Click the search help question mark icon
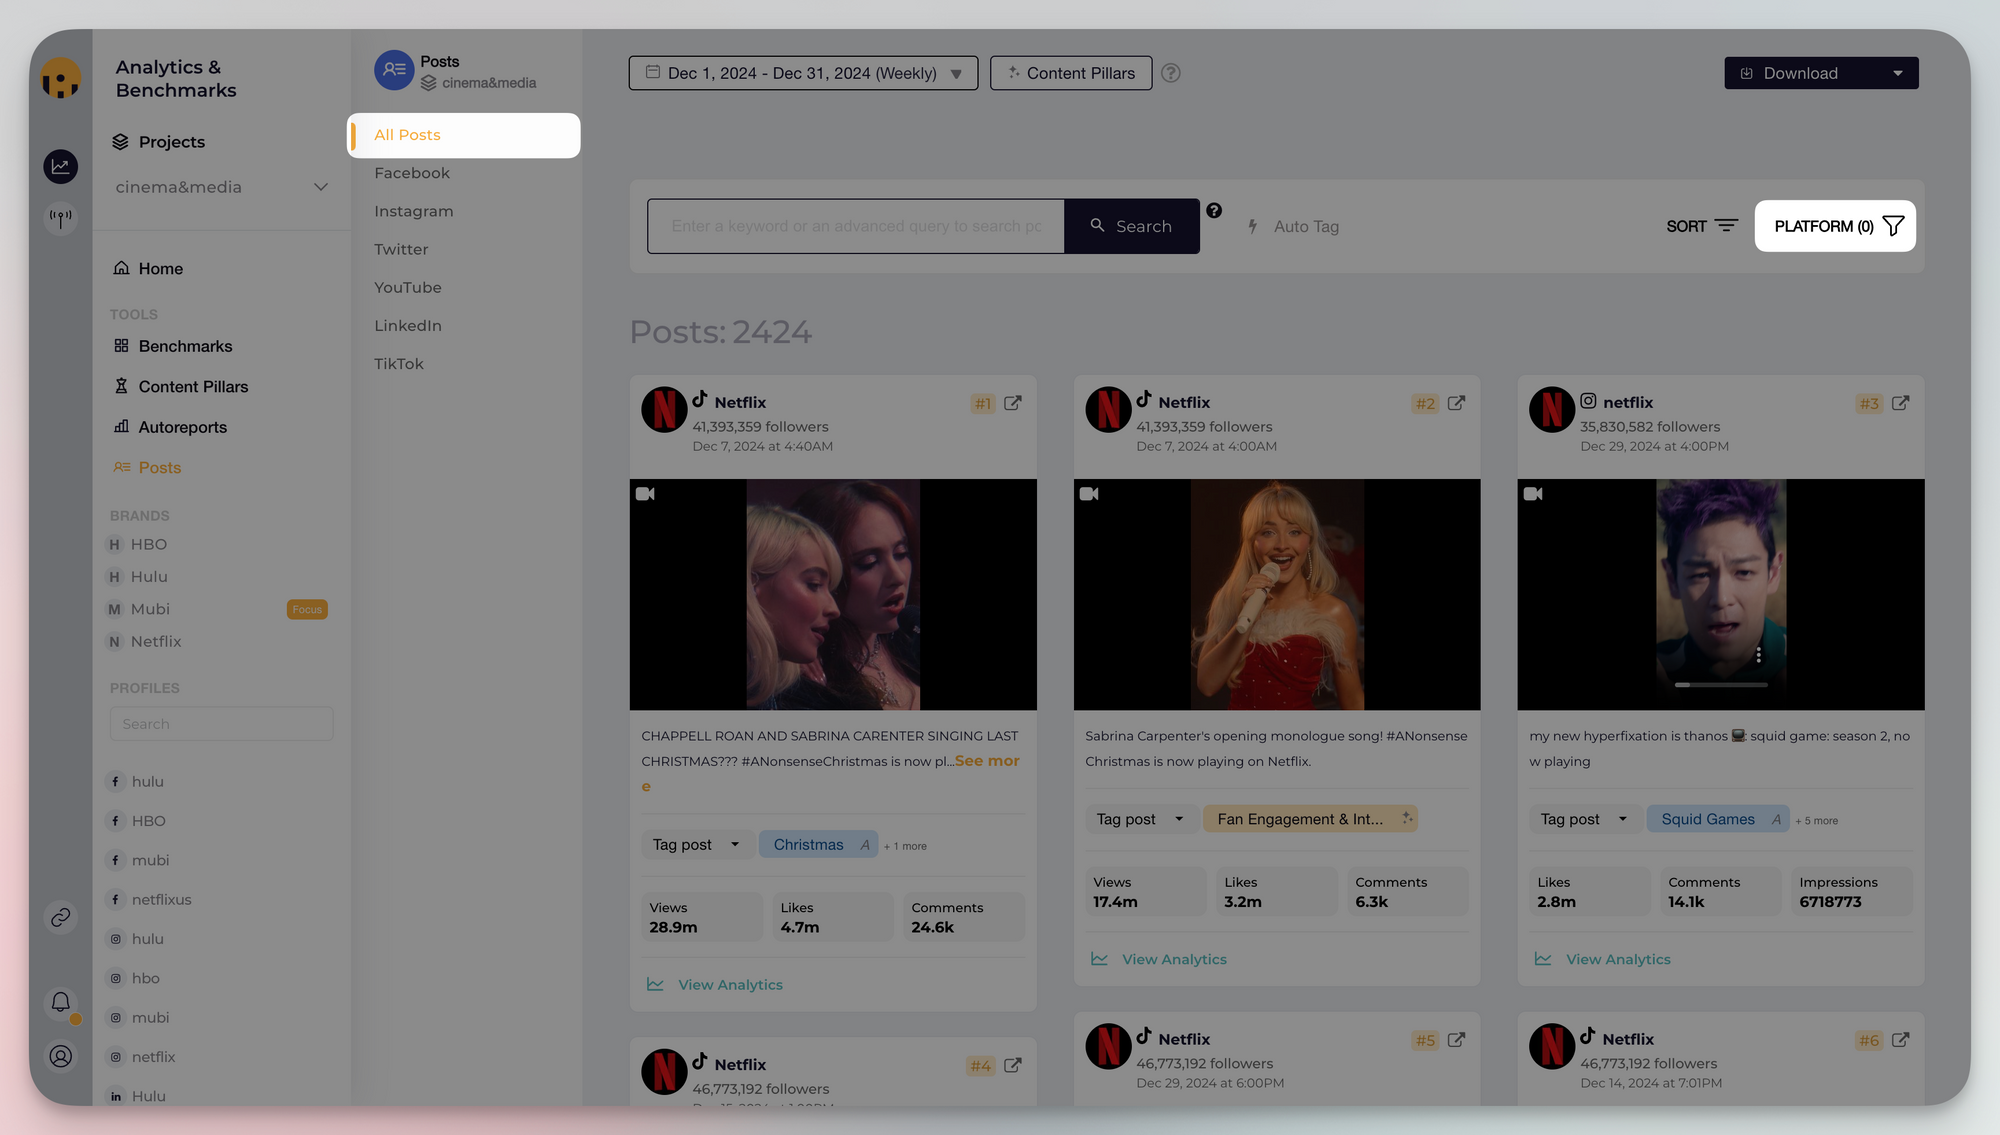This screenshot has width=2000, height=1135. tap(1214, 210)
